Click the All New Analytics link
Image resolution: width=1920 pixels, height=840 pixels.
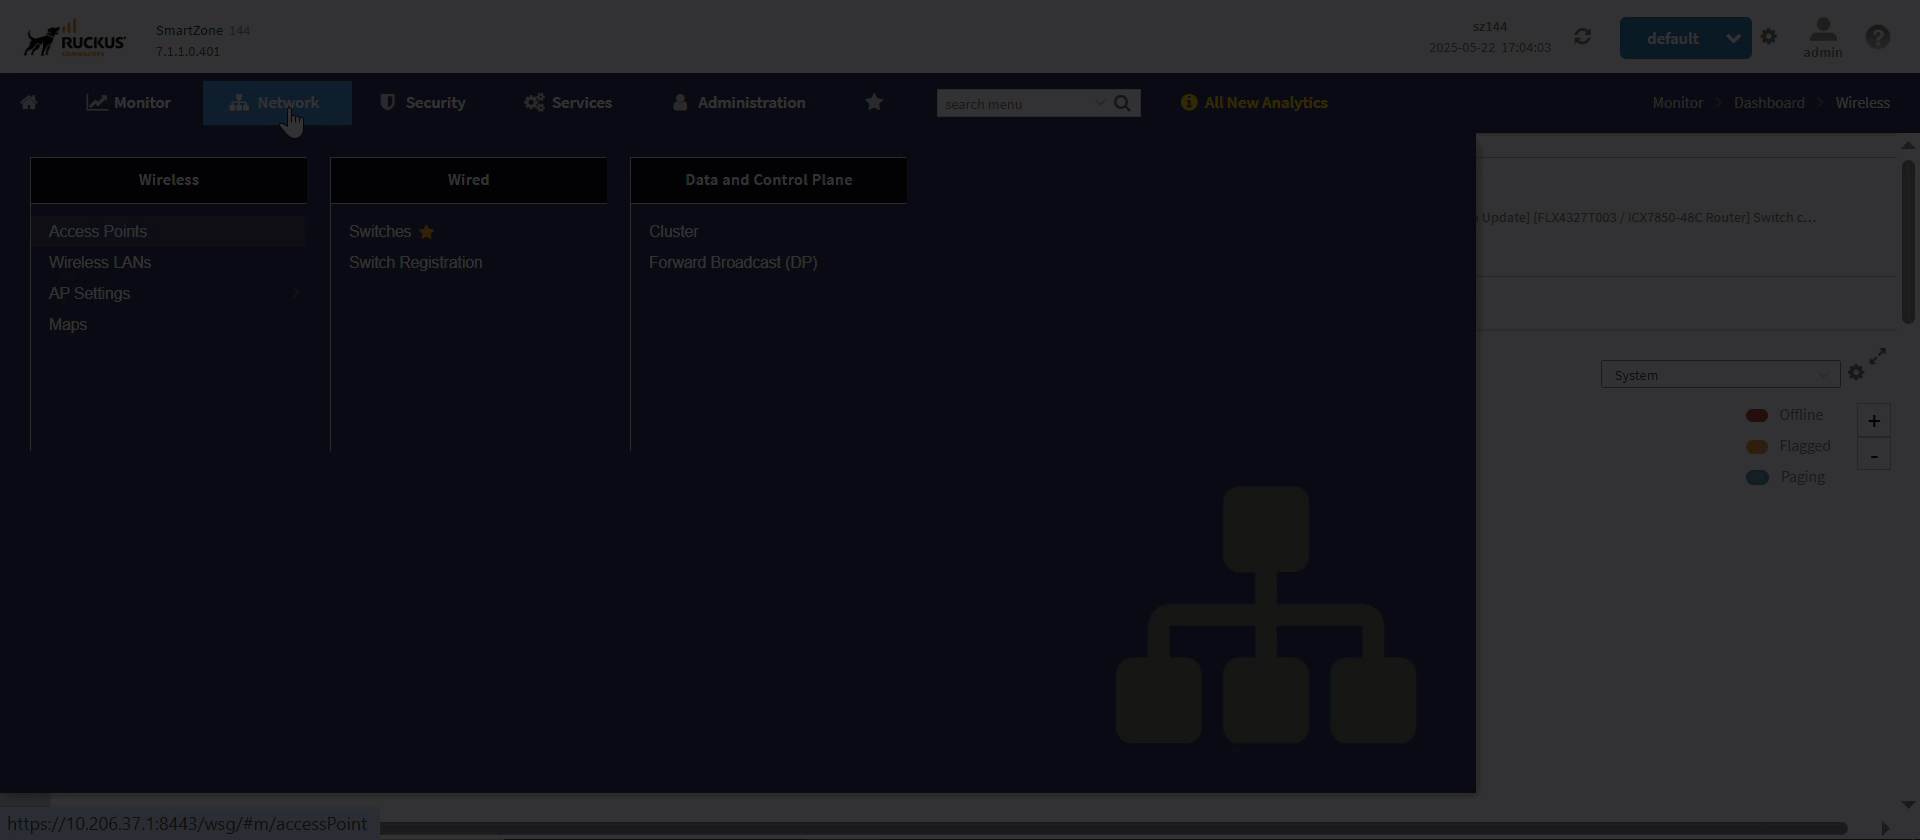tap(1266, 102)
